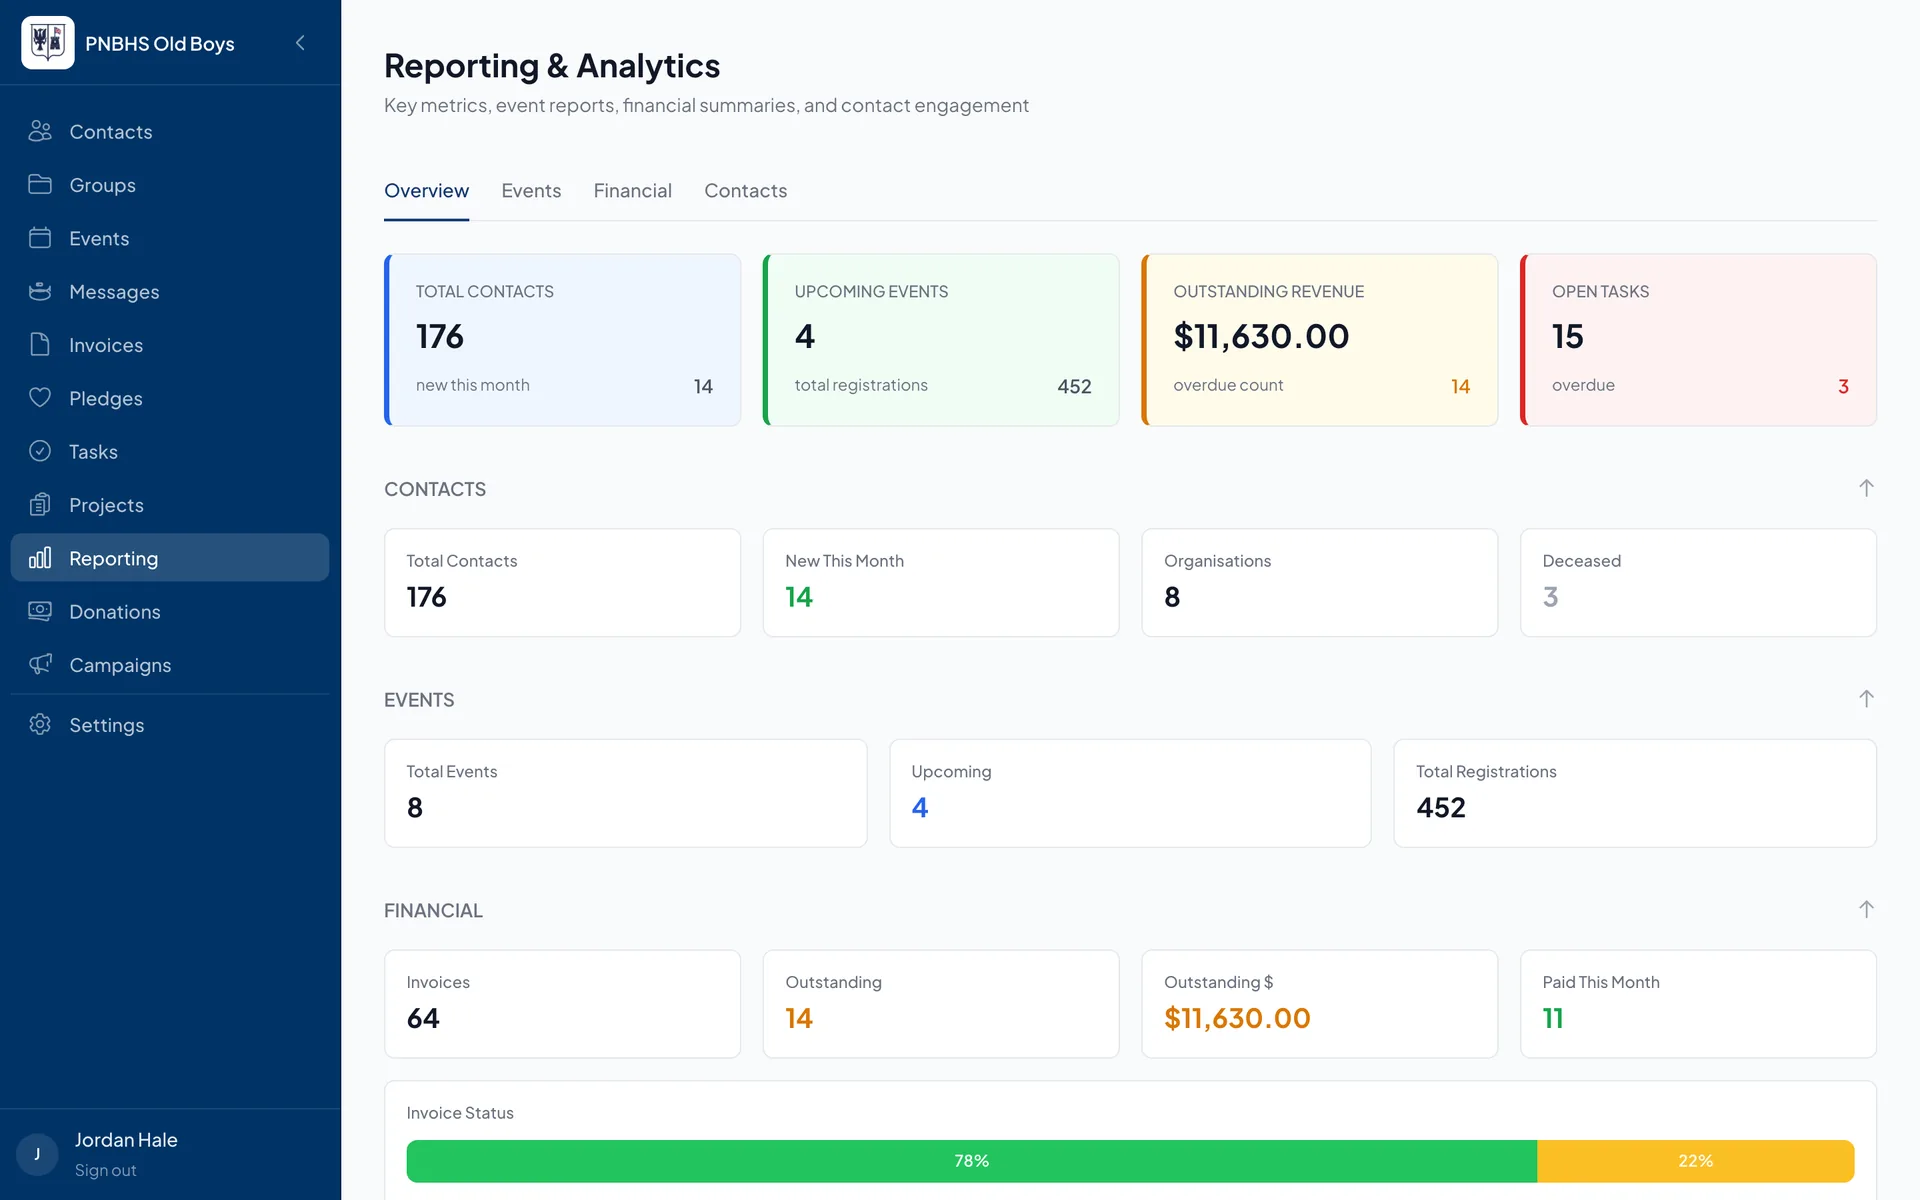Open the Total Contacts summary card
This screenshot has height=1200, width=1920.
(562, 340)
